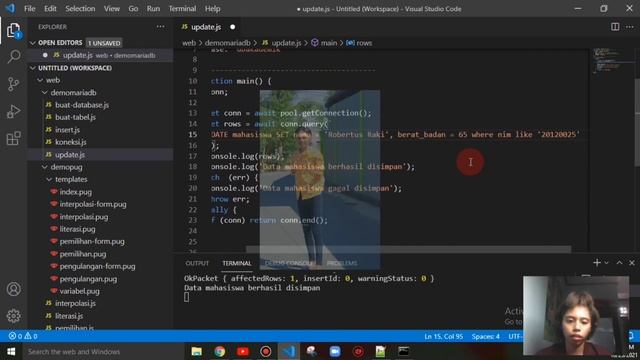The height and width of the screenshot is (360, 640).
Task: Open the Go menu
Action: (x=133, y=9)
